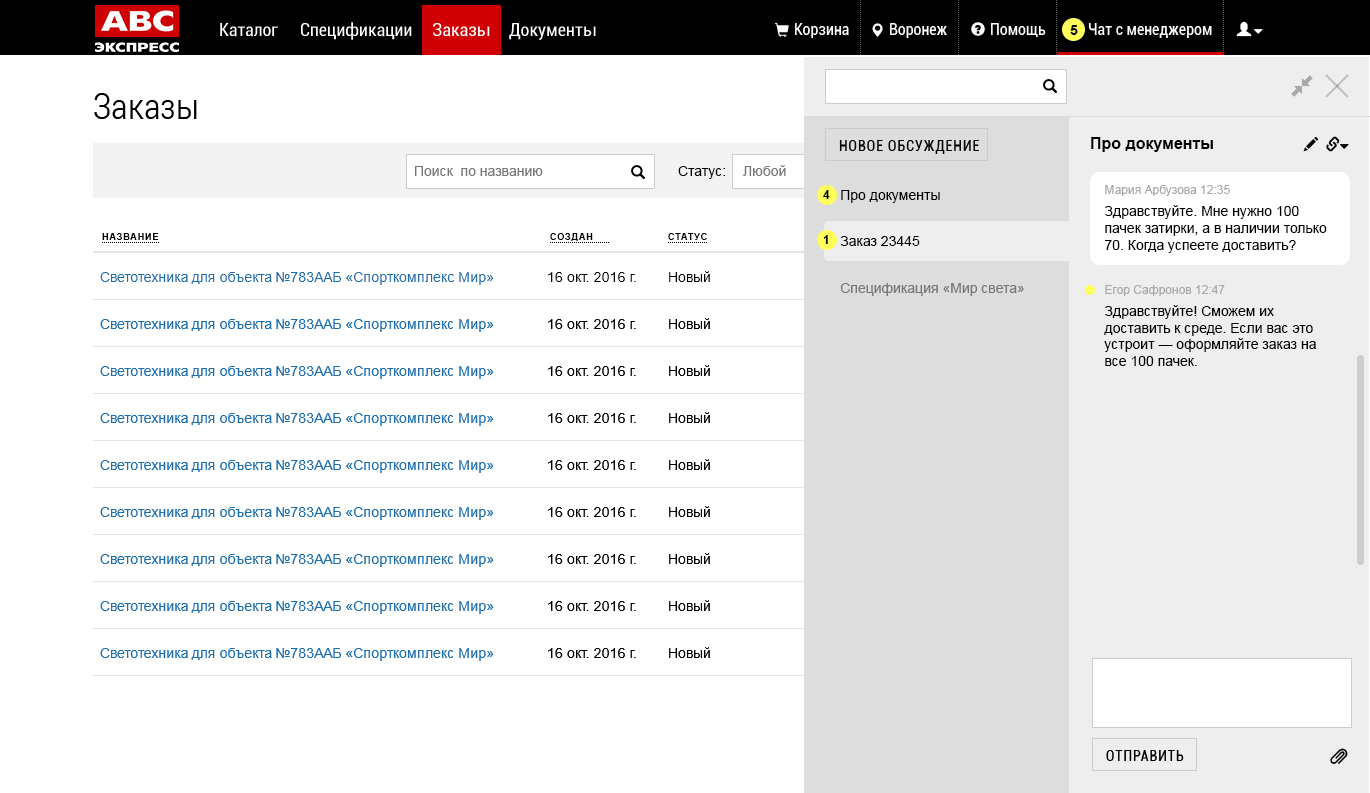This screenshot has width=1370, height=793.
Task: Click the yellow badge 1 beside Заказ 23445
Action: [826, 241]
